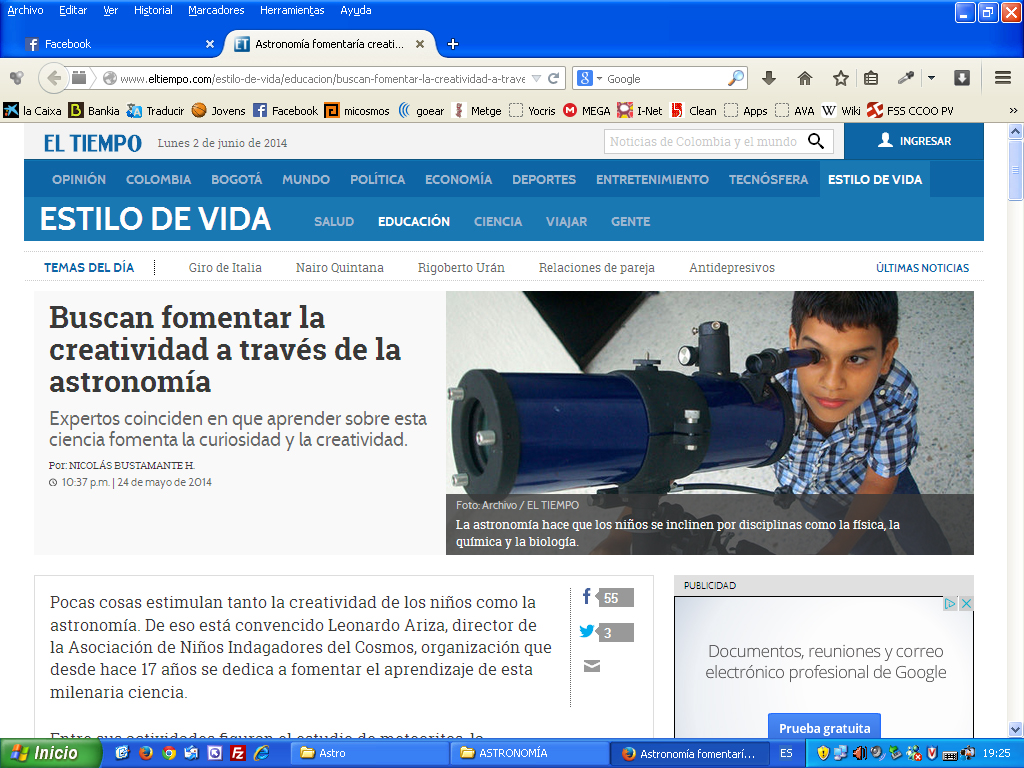Expand the URL history dropdown arrow
This screenshot has height=768, width=1024.
pos(536,78)
